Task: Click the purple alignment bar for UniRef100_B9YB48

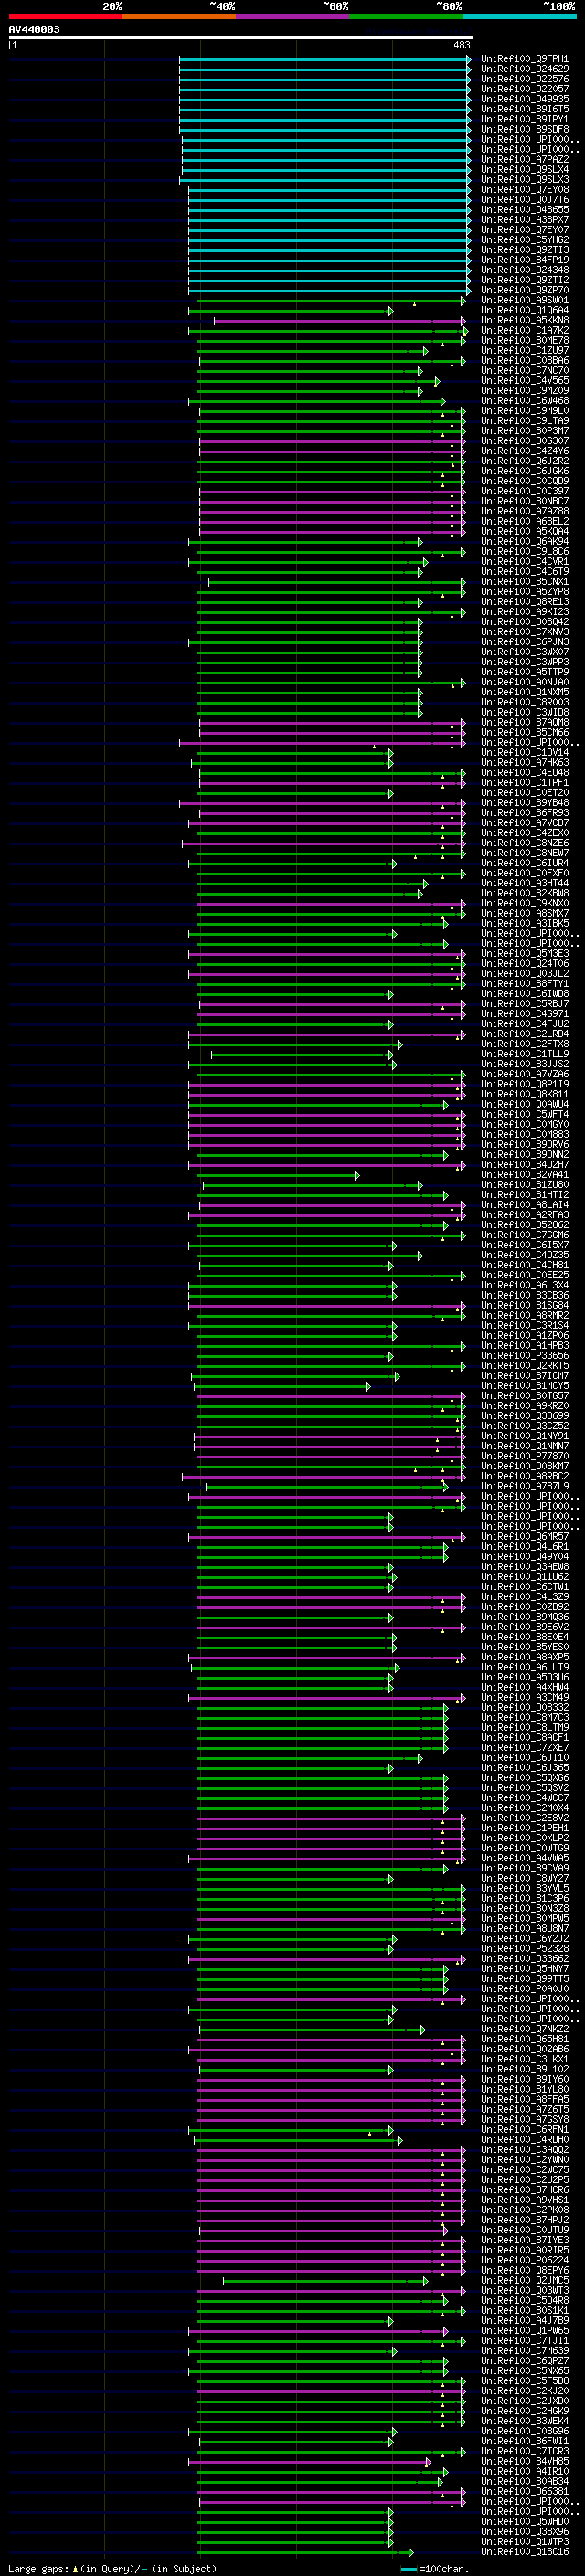Action: pyautogui.click(x=321, y=804)
